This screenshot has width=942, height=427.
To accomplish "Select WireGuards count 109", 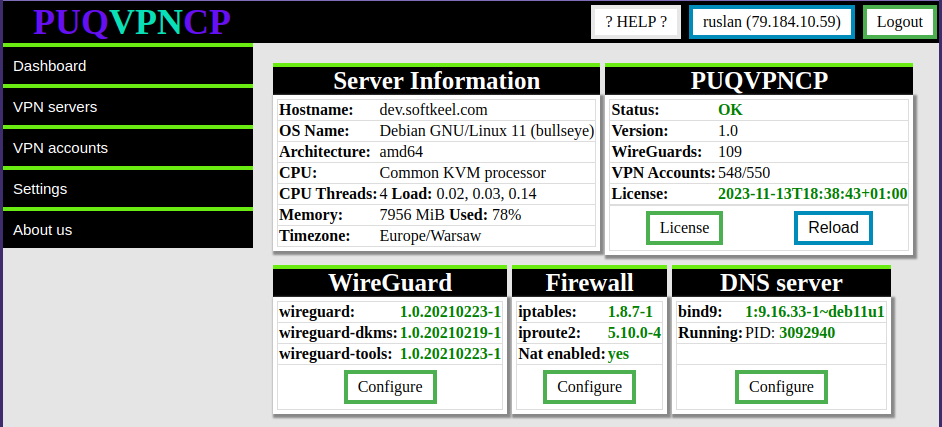I will (x=730, y=152).
